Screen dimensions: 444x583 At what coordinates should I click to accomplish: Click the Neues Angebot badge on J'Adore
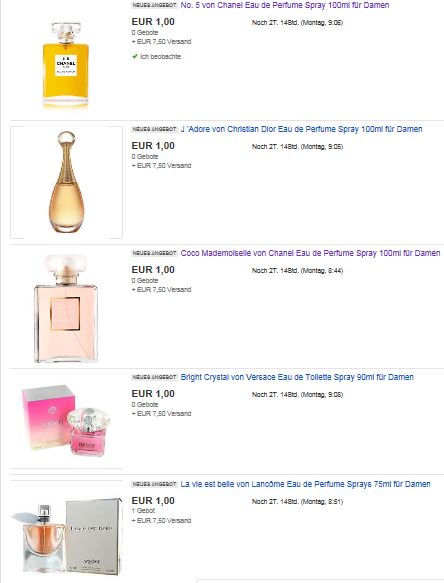pyautogui.click(x=154, y=129)
